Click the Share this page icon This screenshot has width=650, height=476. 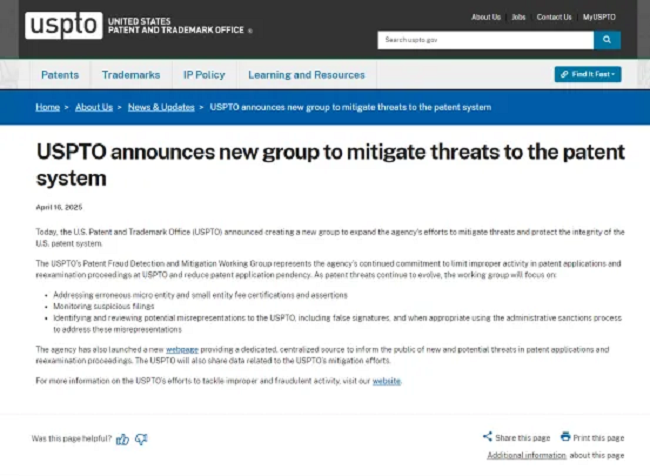point(488,437)
